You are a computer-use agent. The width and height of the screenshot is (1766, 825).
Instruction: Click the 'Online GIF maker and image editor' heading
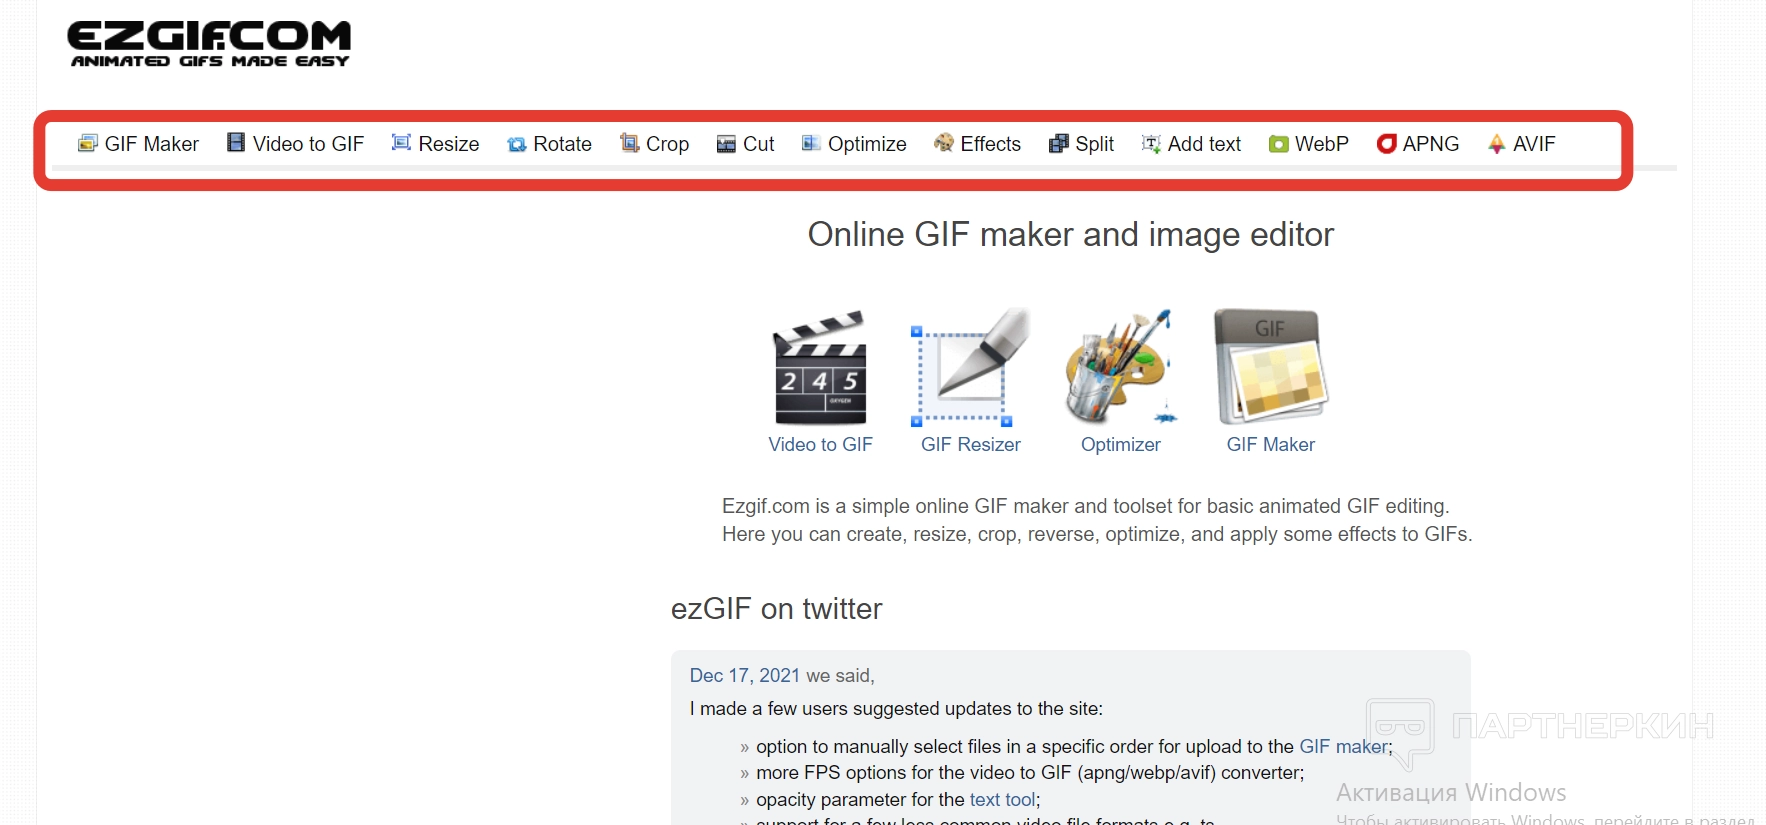[1071, 234]
